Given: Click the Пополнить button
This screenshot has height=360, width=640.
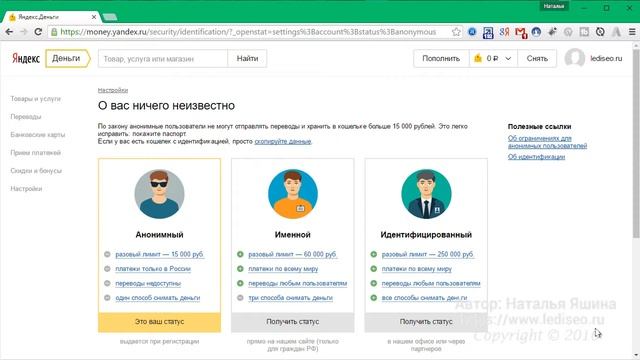Looking at the screenshot, I should [441, 58].
